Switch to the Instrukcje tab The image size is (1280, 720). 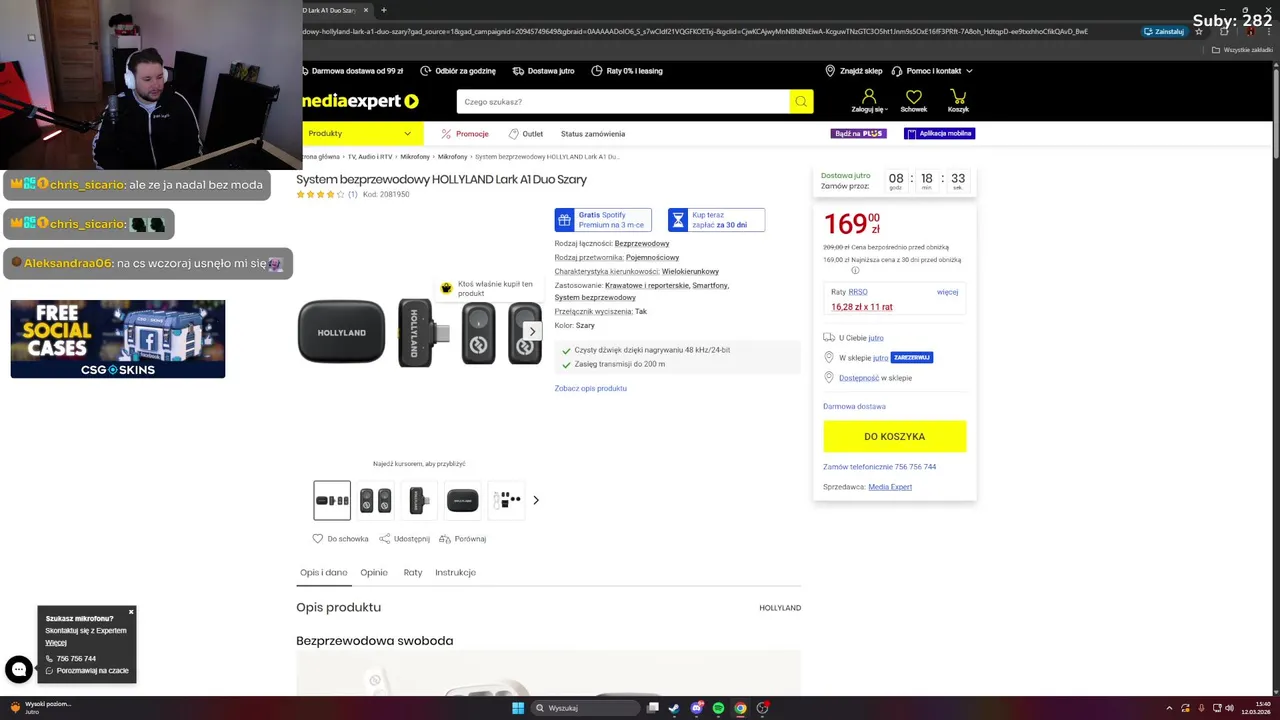(x=455, y=573)
